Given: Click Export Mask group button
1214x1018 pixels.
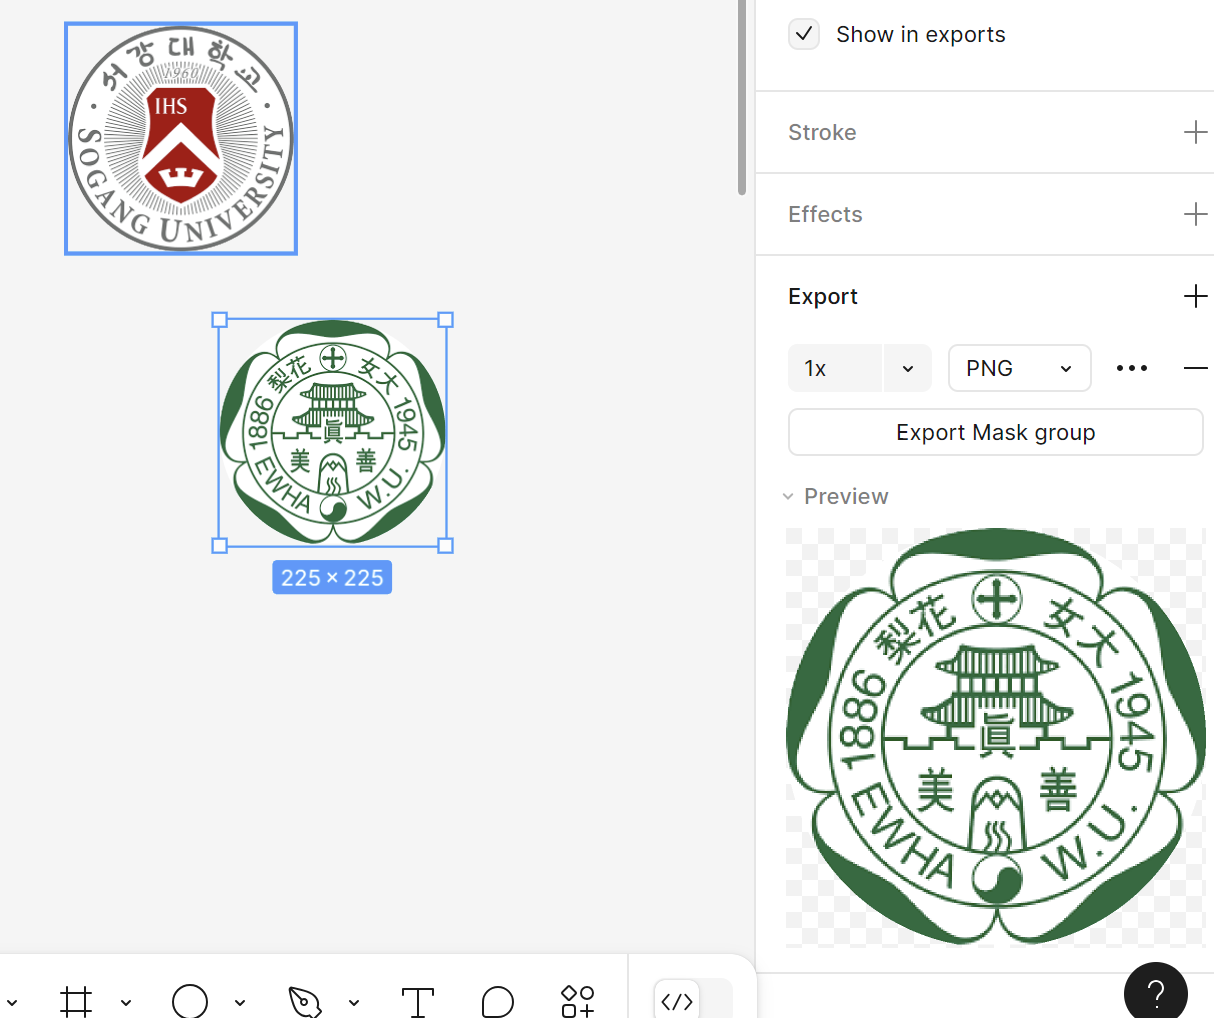Looking at the screenshot, I should click(x=995, y=432).
